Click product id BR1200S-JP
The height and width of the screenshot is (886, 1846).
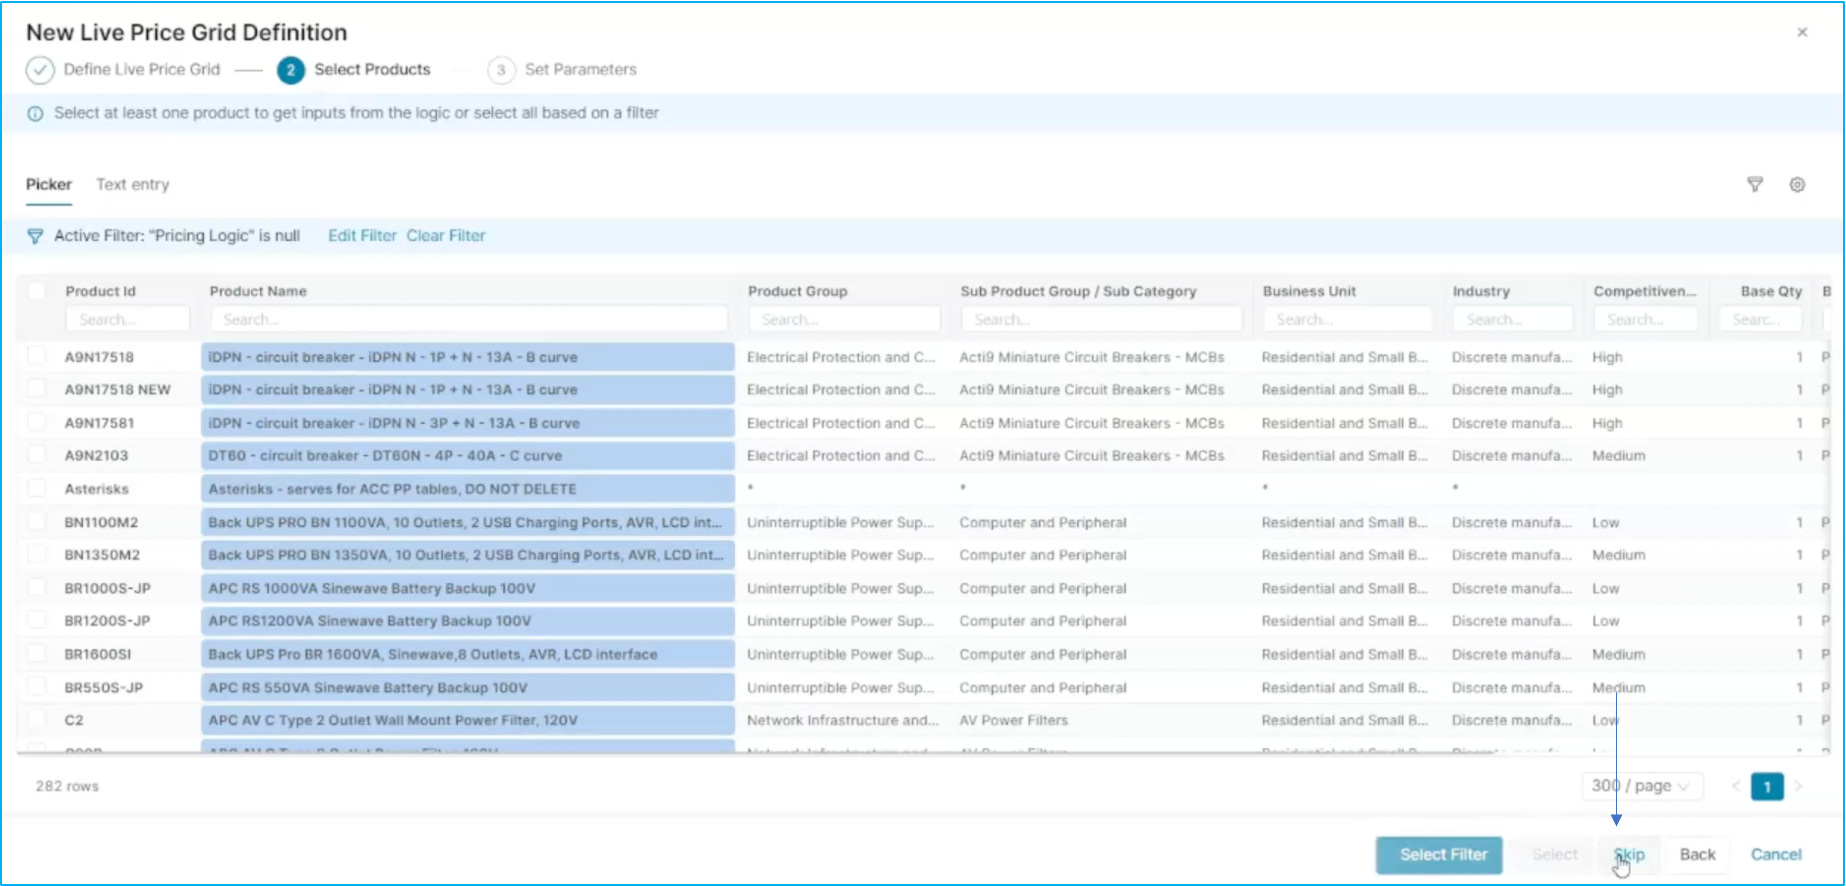click(107, 621)
